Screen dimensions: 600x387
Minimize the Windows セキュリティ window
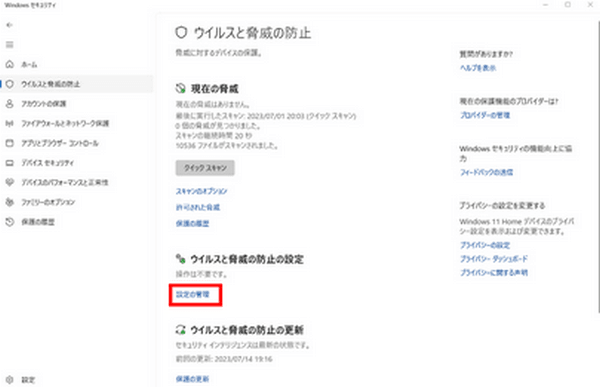coord(546,5)
